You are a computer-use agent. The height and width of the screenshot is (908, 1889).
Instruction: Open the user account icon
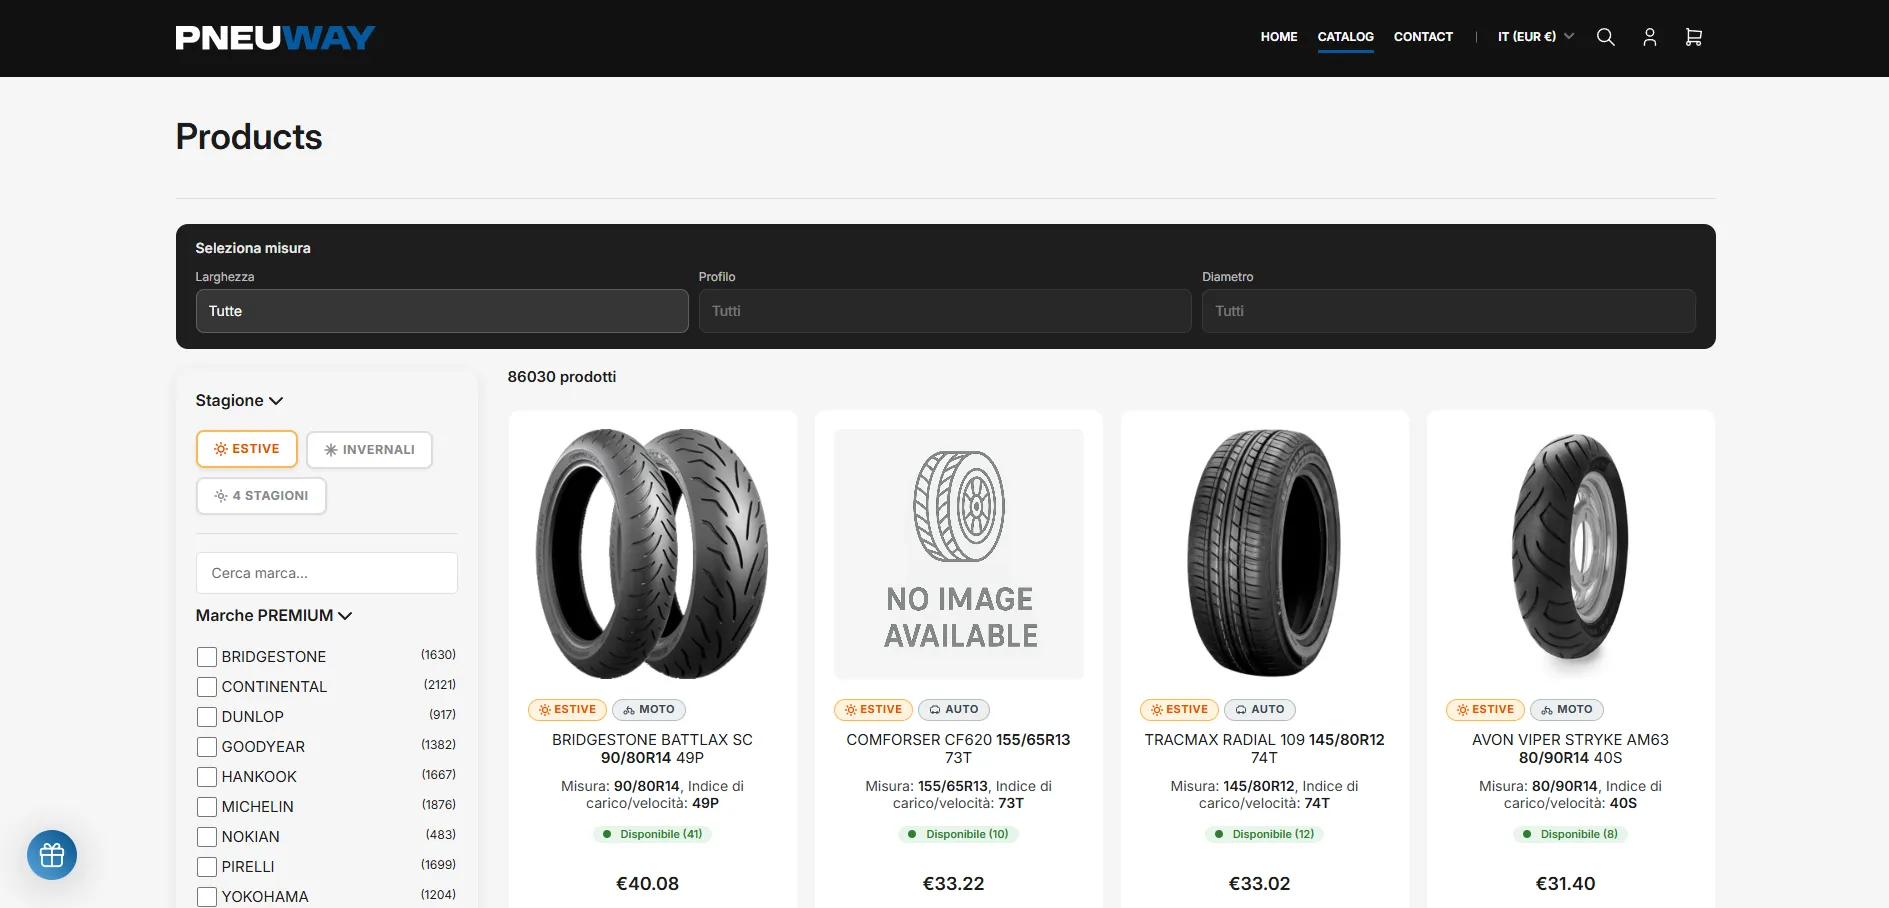(x=1650, y=37)
